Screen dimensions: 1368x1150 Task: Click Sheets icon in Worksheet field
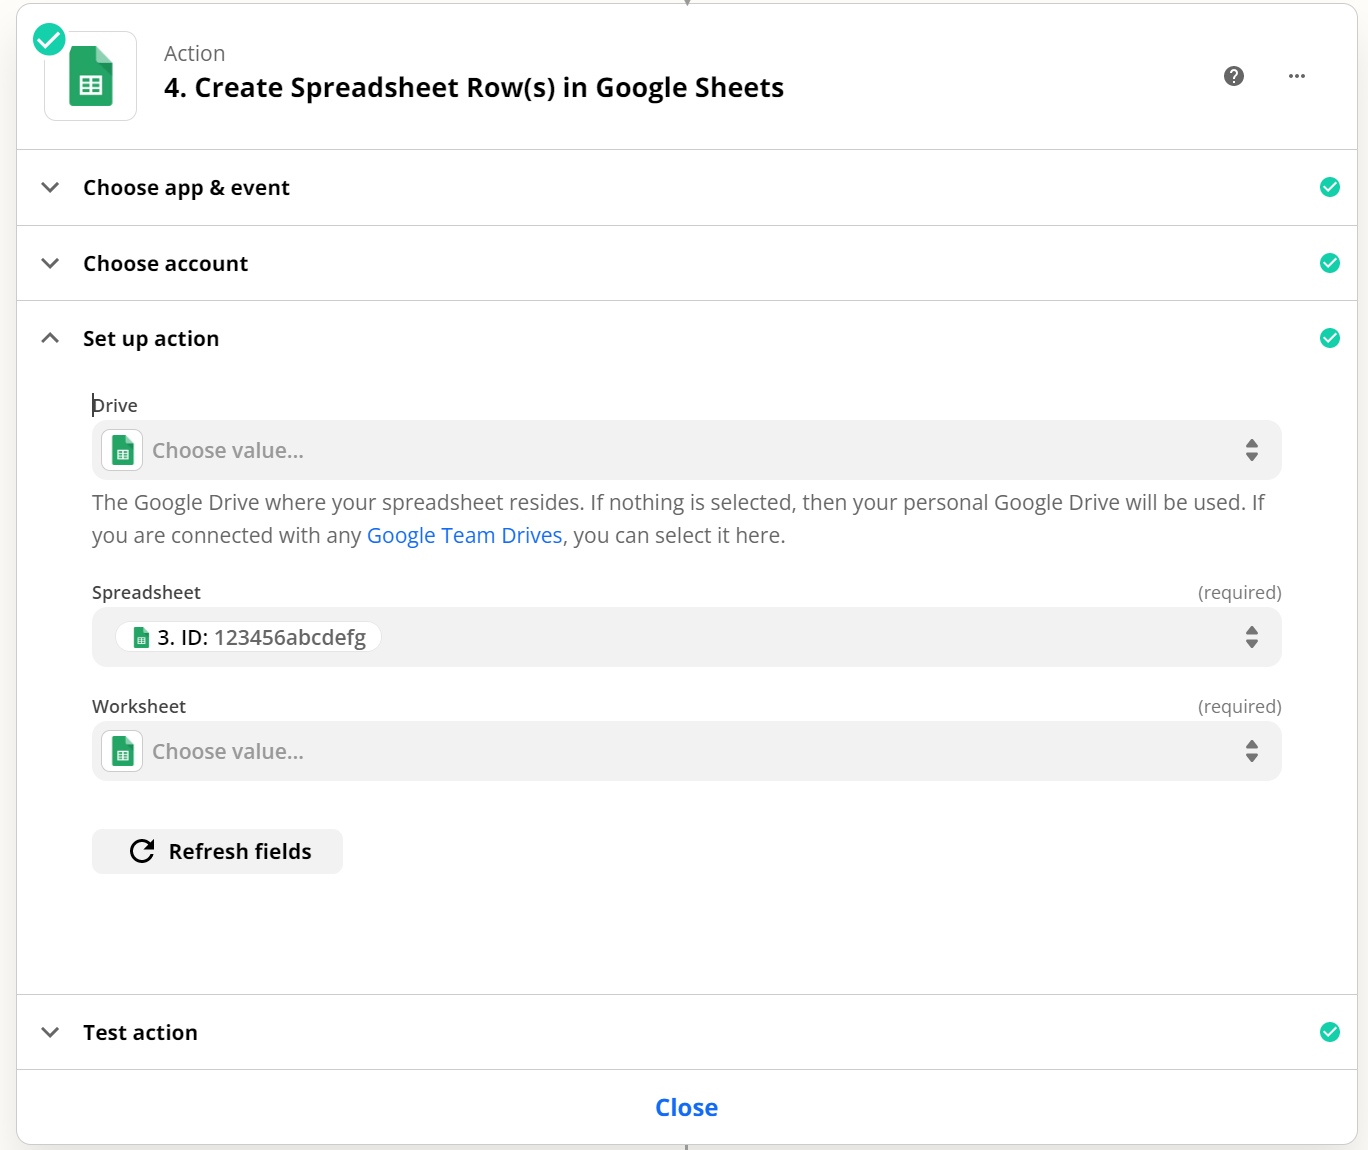point(122,751)
